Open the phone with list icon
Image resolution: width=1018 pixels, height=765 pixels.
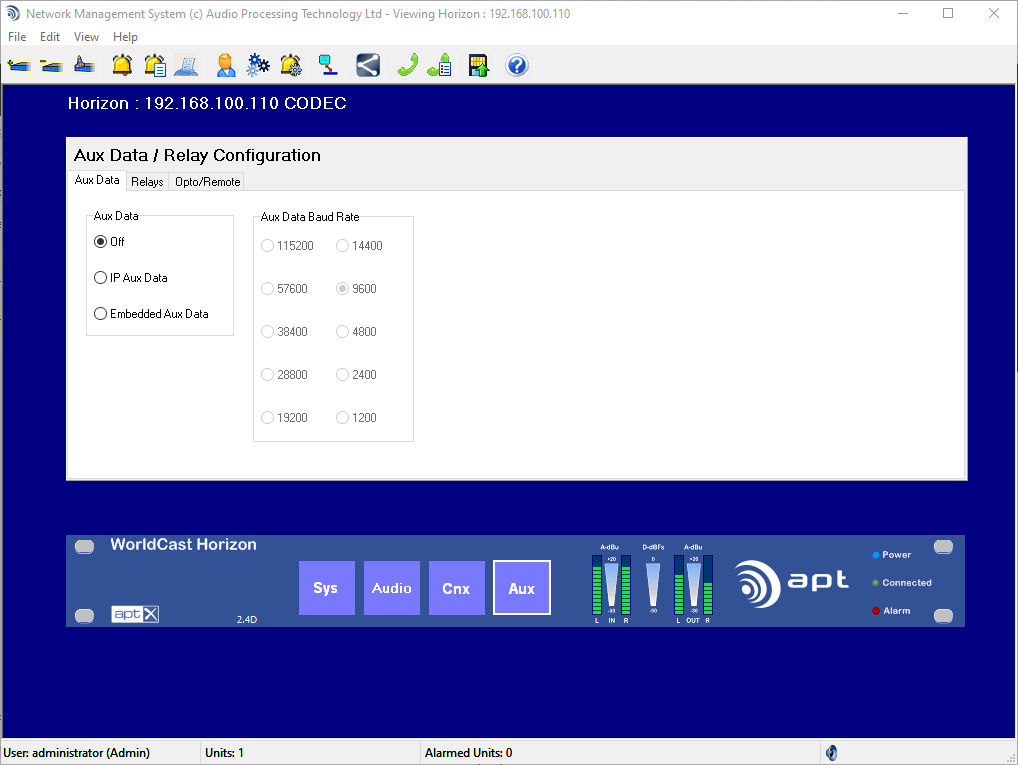click(x=440, y=66)
